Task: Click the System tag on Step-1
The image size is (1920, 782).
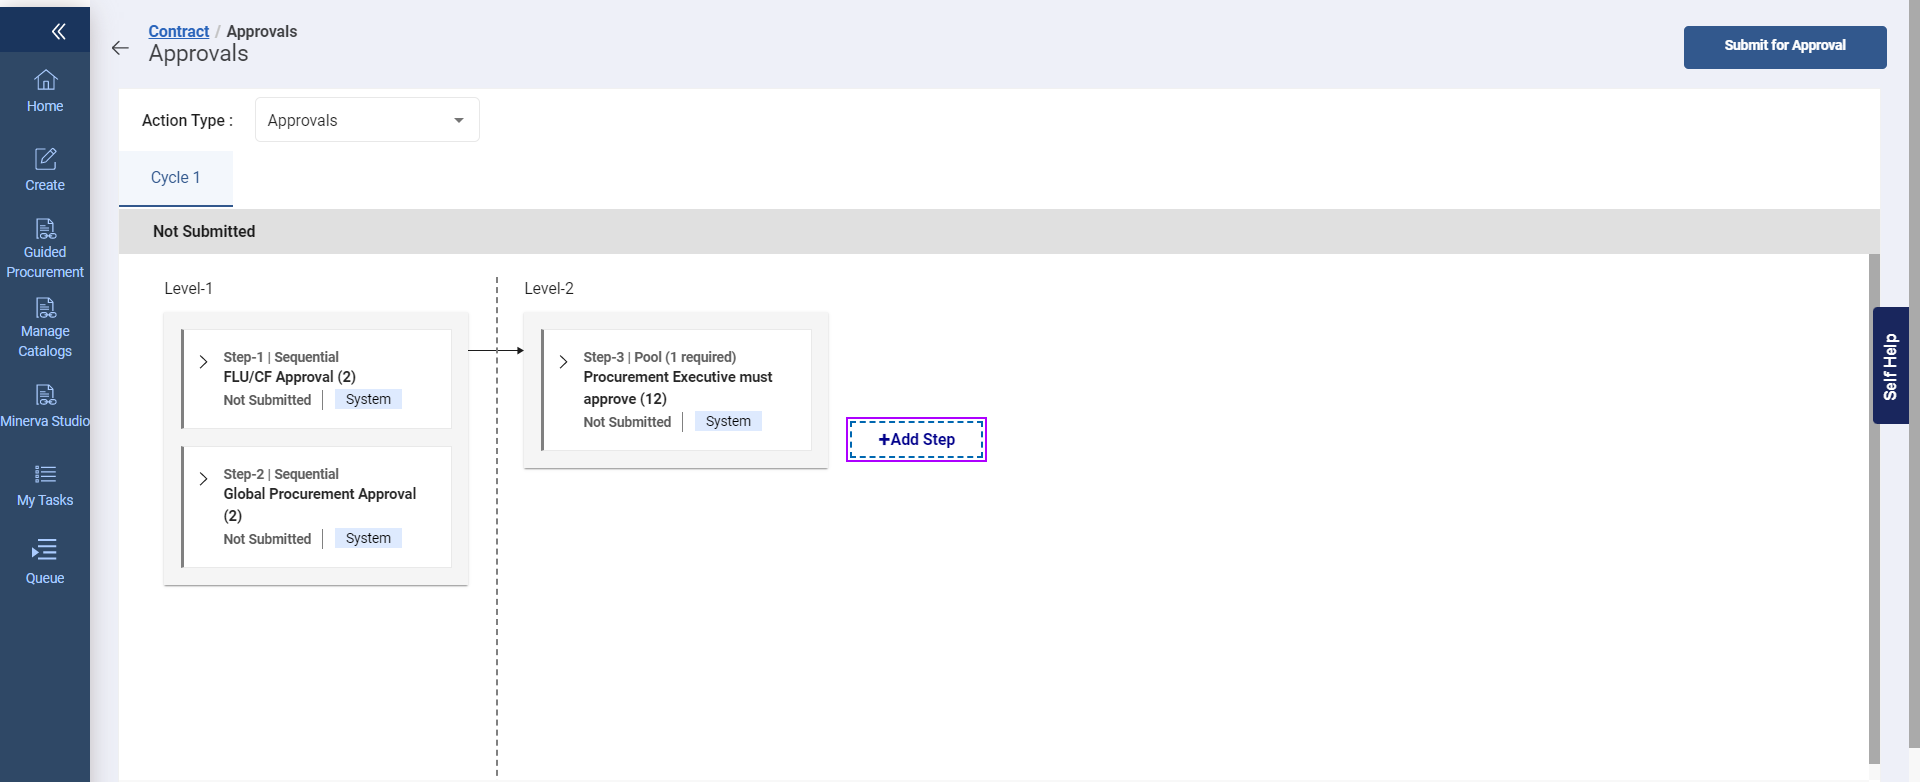Action: [x=368, y=400]
